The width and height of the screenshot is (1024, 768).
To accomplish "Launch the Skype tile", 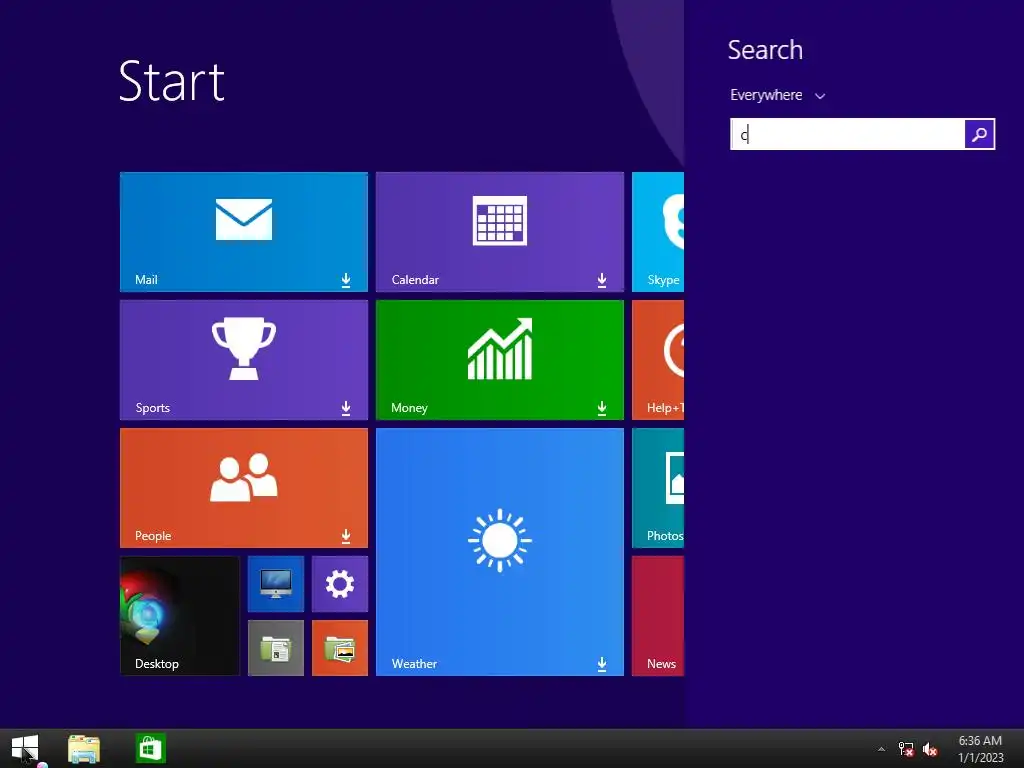I will coord(658,232).
